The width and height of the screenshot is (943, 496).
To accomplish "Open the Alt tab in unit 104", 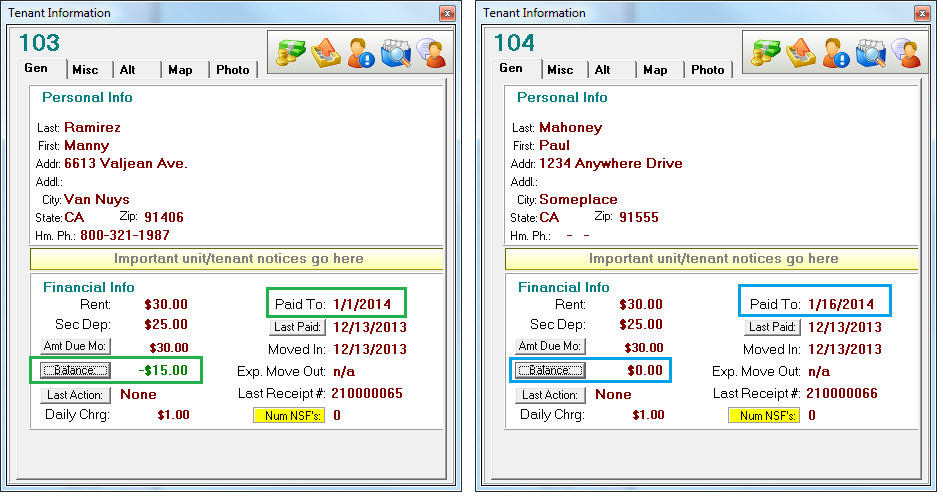I will (612, 70).
